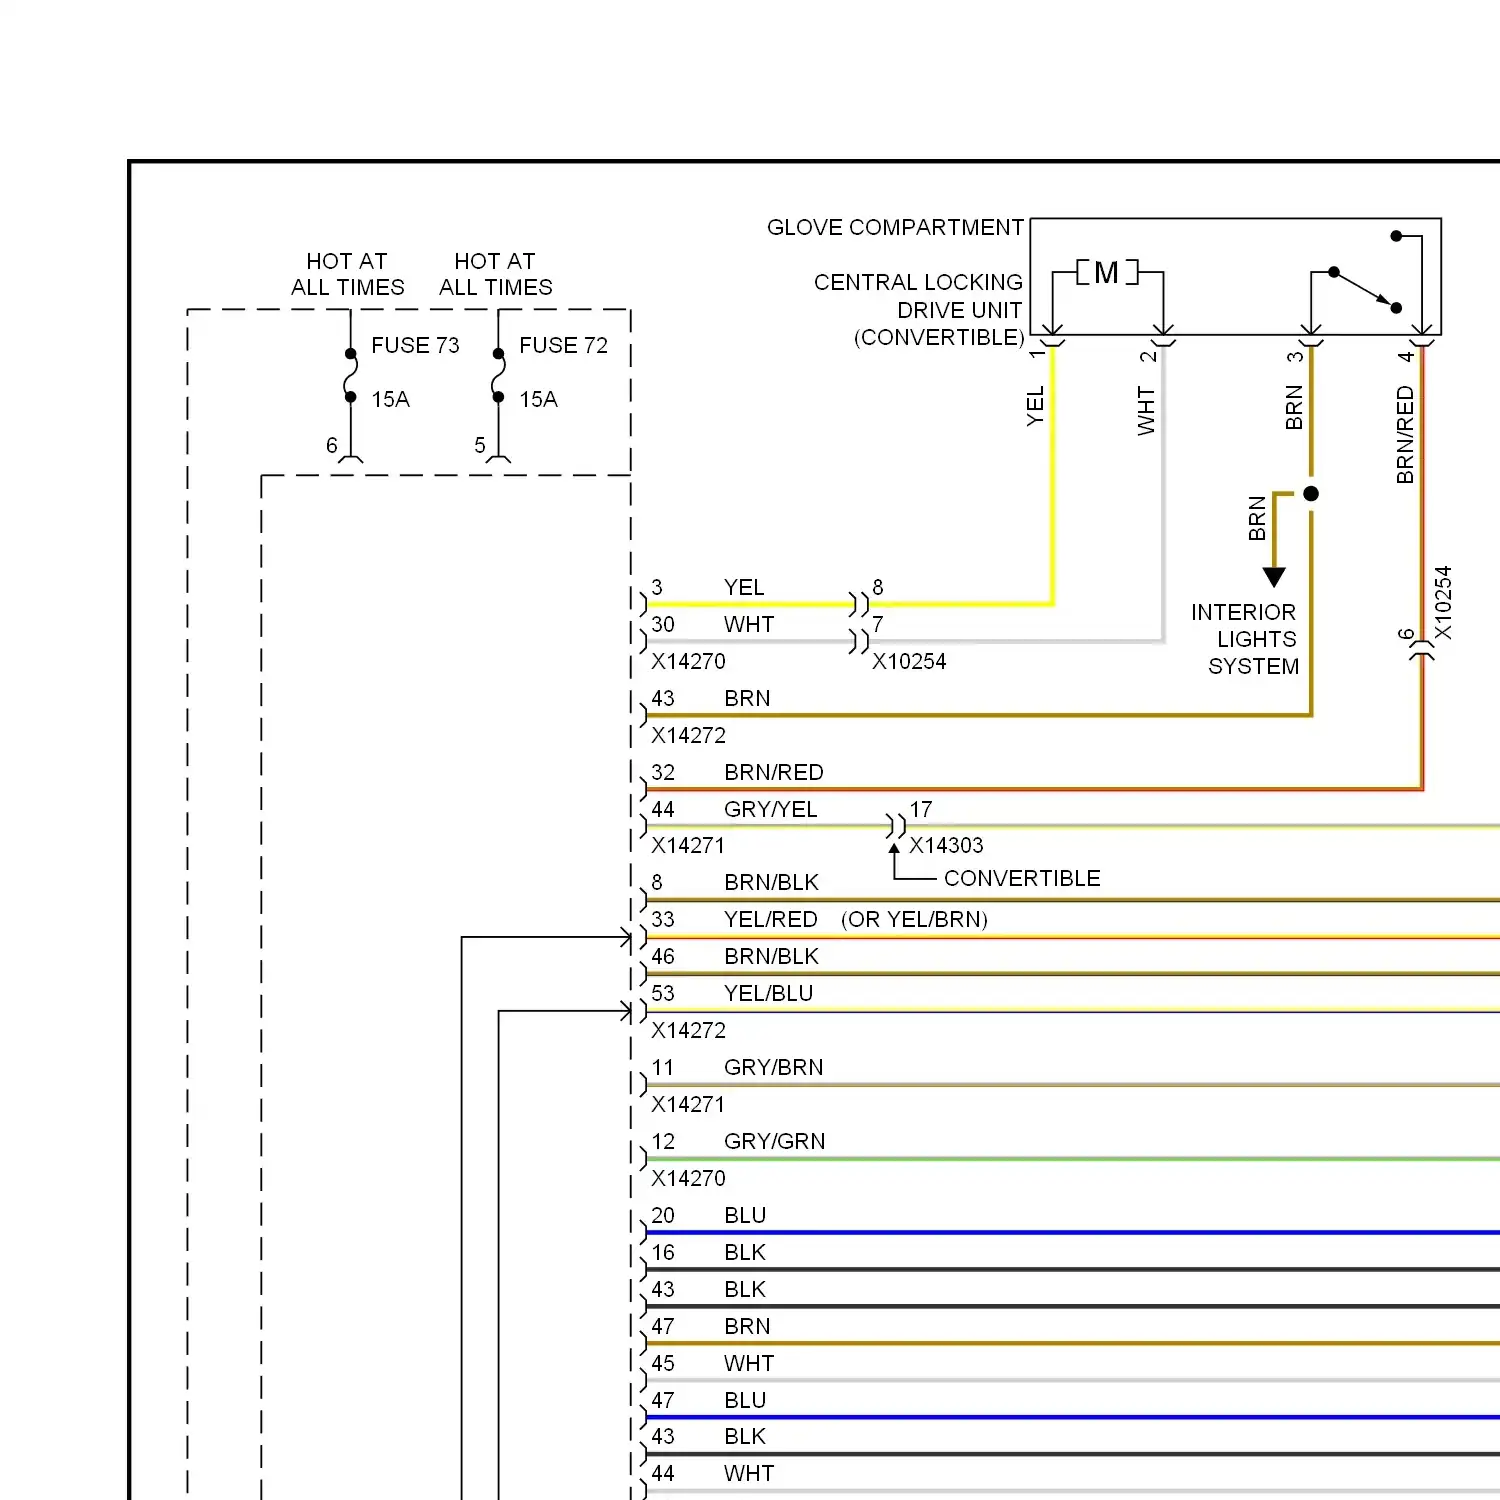Click the 15A rating under FUSE 73
The image size is (1500, 1500).
click(x=390, y=399)
